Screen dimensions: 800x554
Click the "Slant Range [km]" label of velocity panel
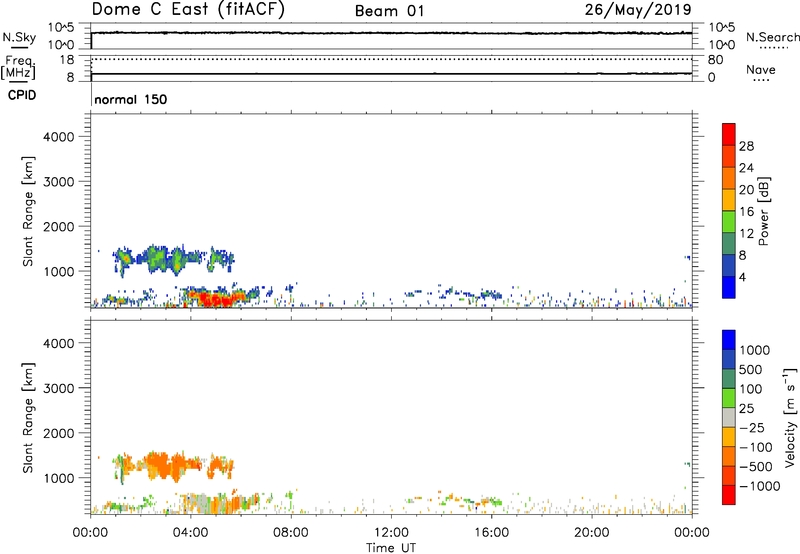tap(28, 418)
